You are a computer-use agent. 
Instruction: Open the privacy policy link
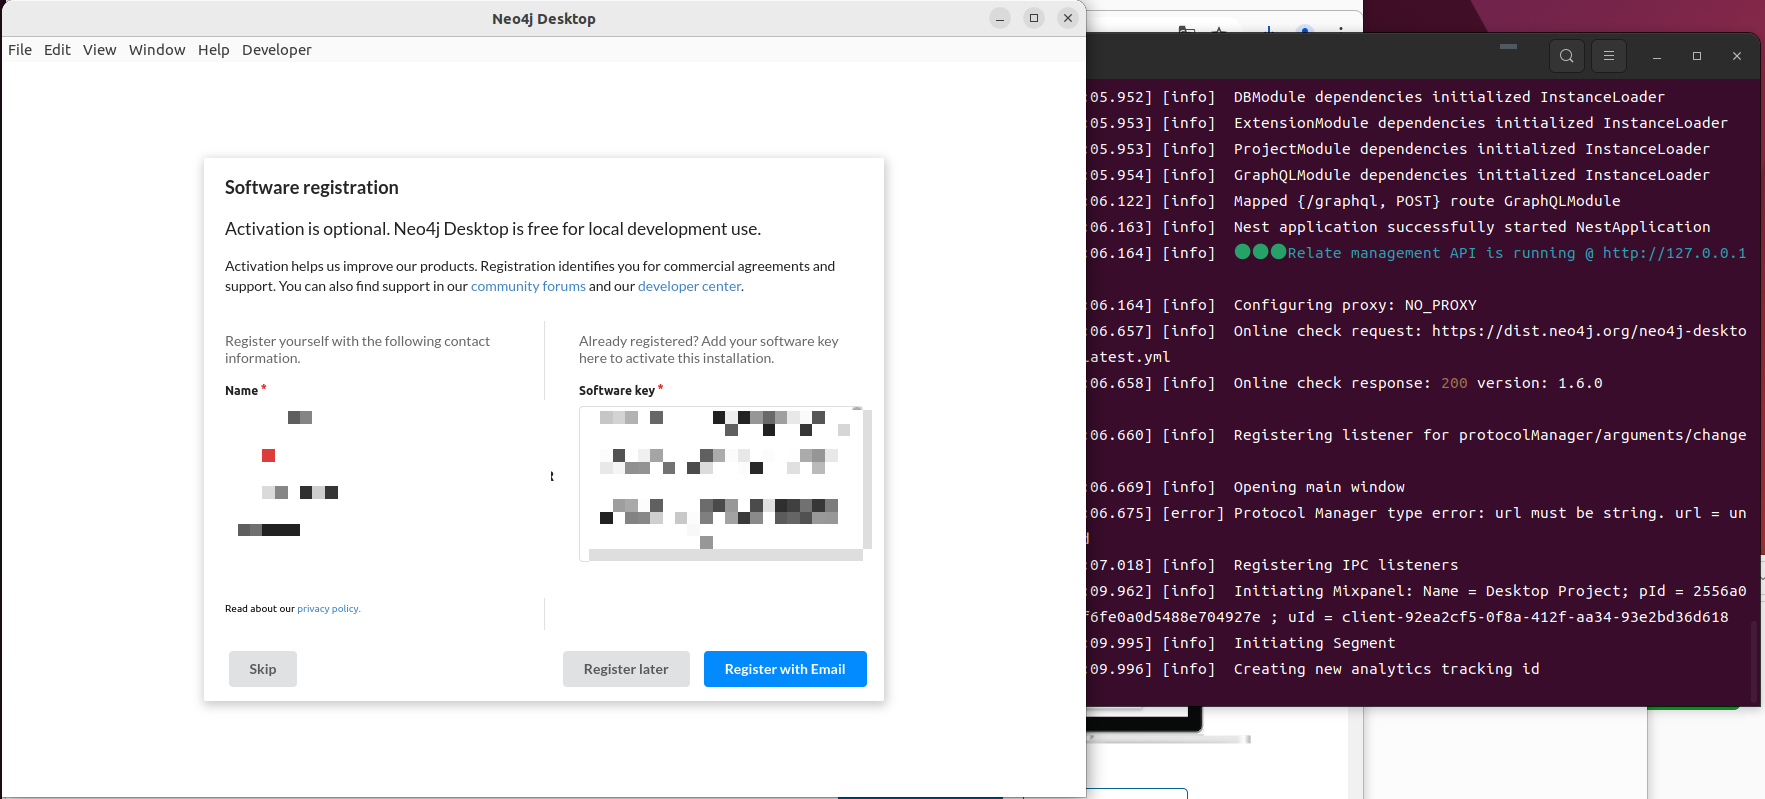pos(328,609)
